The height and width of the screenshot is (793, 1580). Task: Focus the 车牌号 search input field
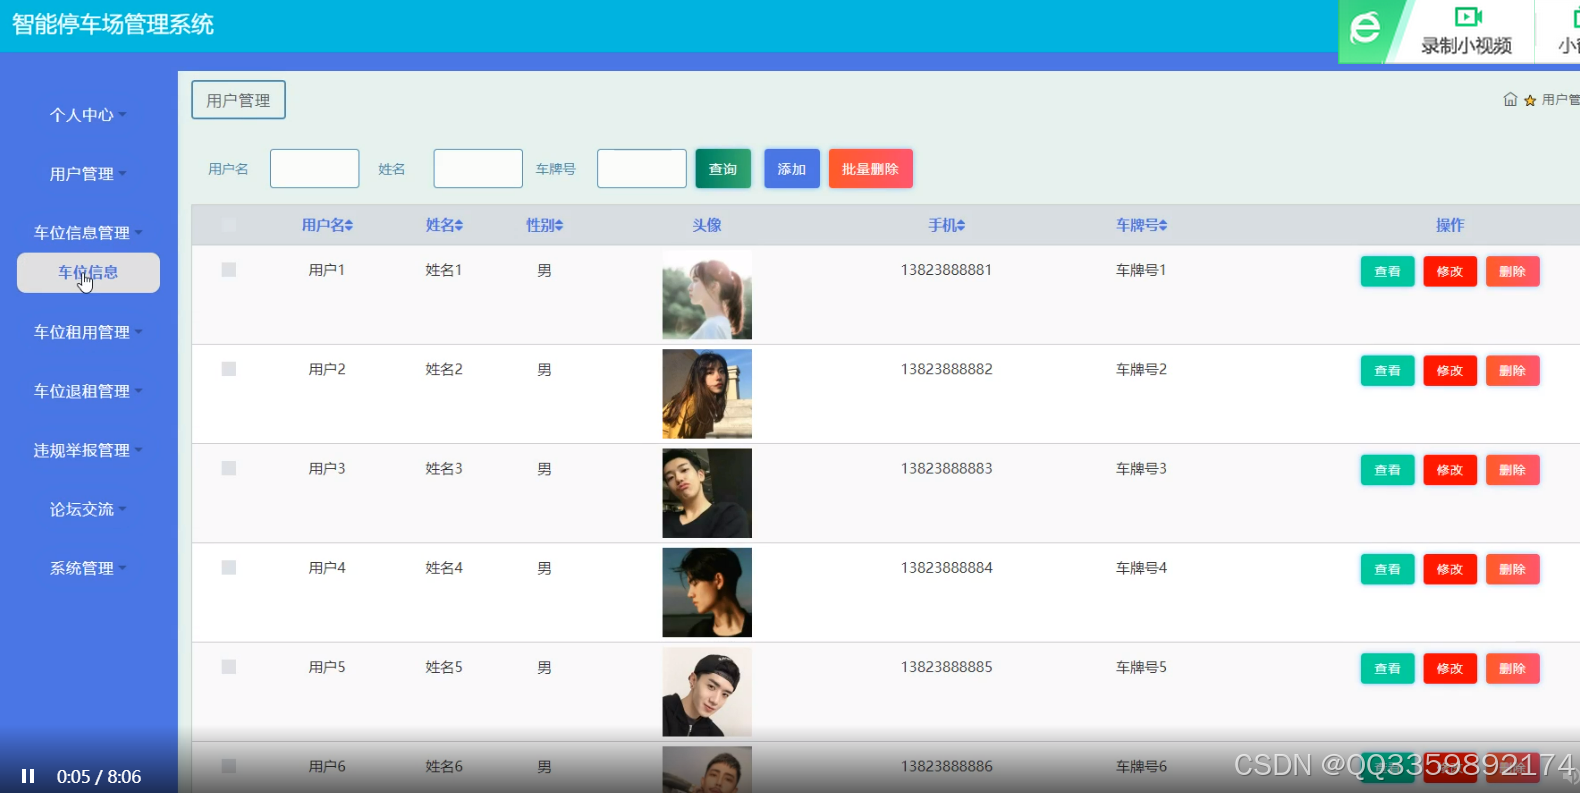(642, 169)
